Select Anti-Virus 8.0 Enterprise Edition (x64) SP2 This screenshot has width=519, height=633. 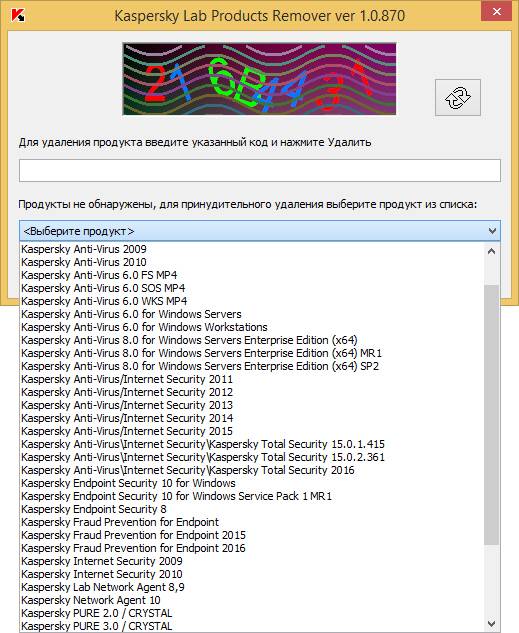(252, 366)
